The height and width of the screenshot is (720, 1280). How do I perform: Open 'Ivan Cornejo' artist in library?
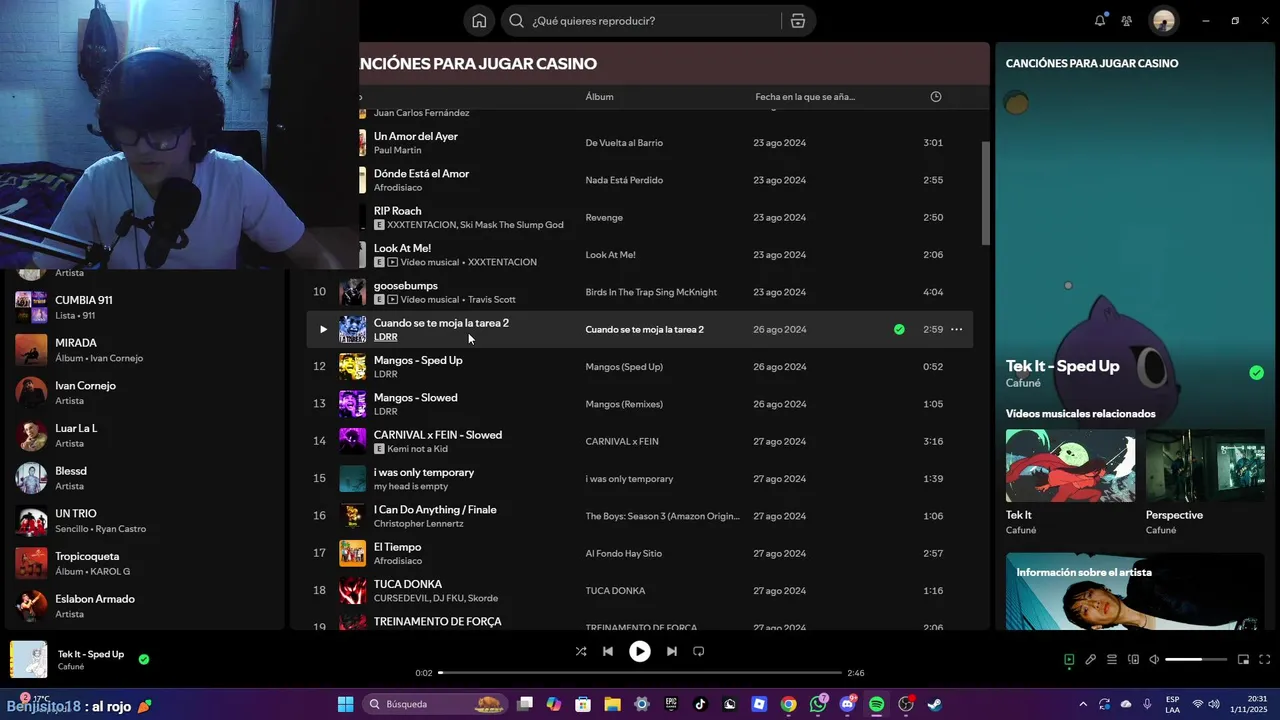145,393
